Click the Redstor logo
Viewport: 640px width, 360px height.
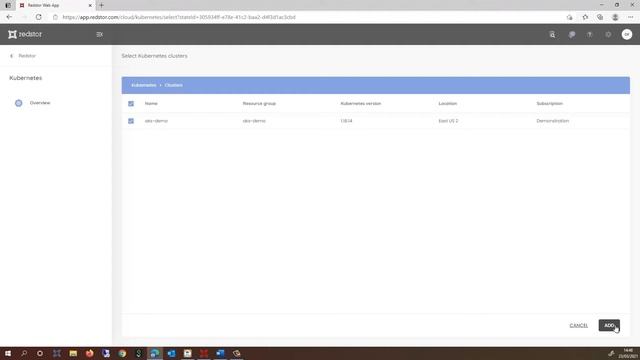point(25,34)
